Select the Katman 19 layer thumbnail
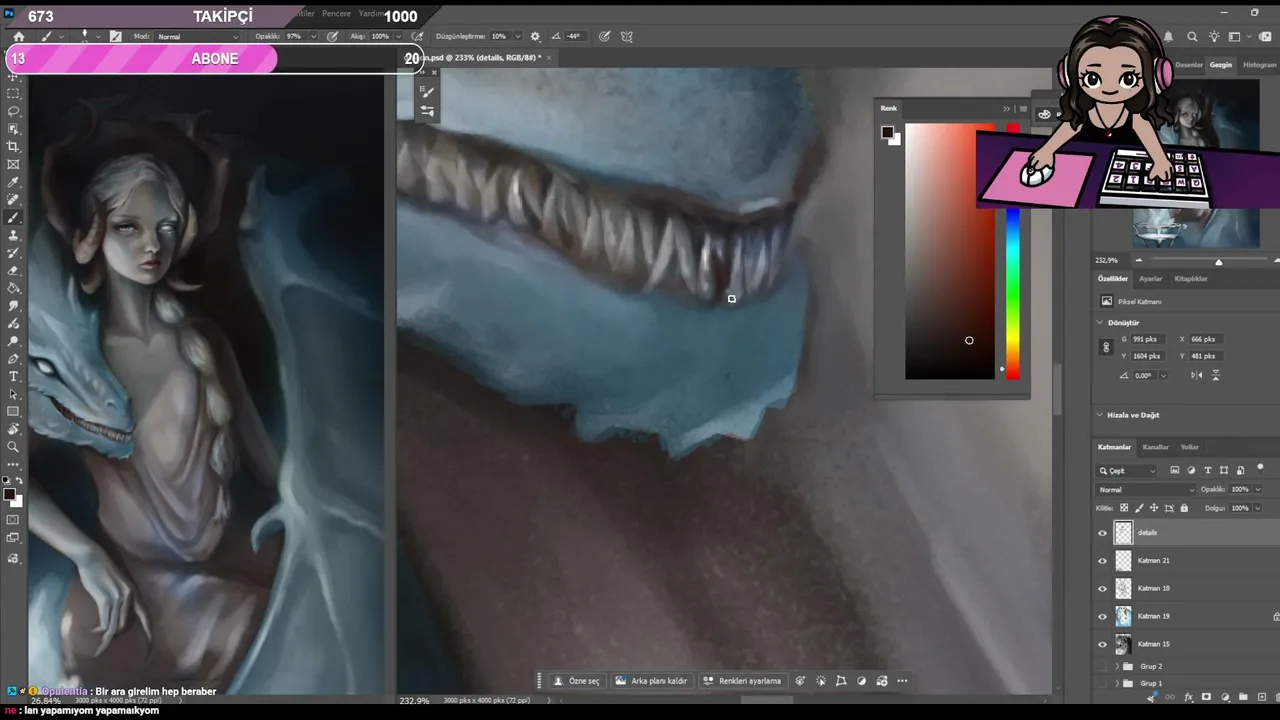 pos(1123,617)
